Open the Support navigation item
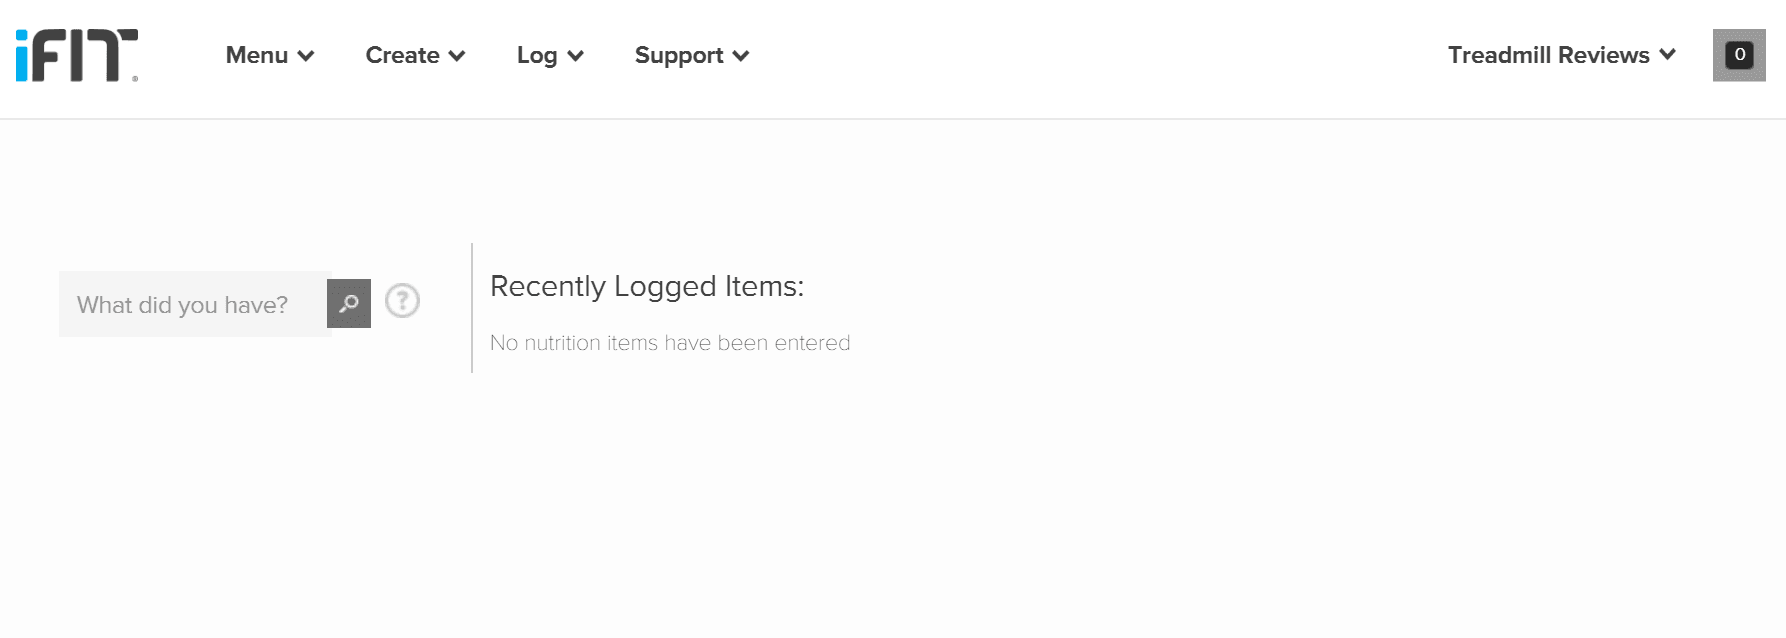1786x638 pixels. coord(679,55)
